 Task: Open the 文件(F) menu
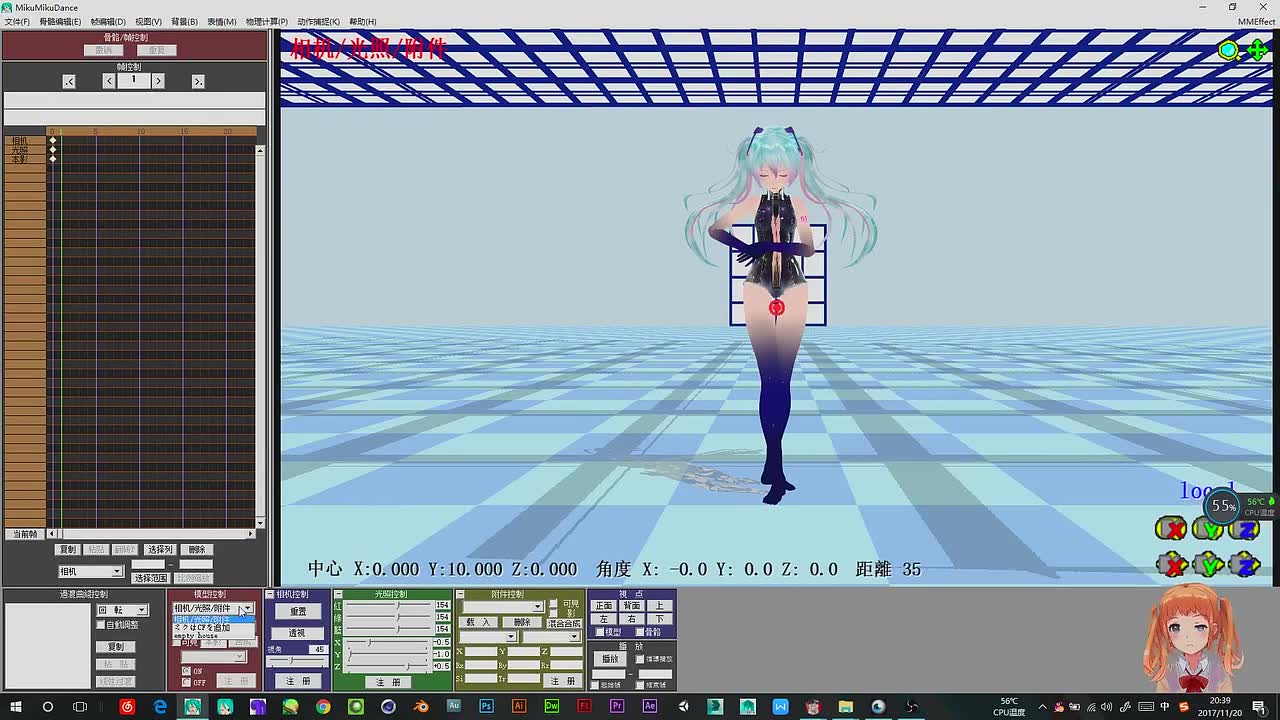[17, 21]
